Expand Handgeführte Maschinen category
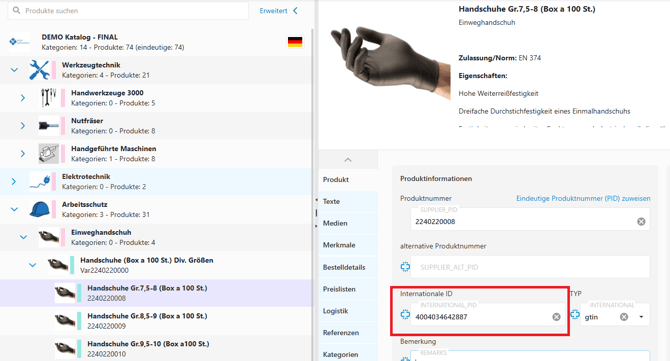 point(23,153)
